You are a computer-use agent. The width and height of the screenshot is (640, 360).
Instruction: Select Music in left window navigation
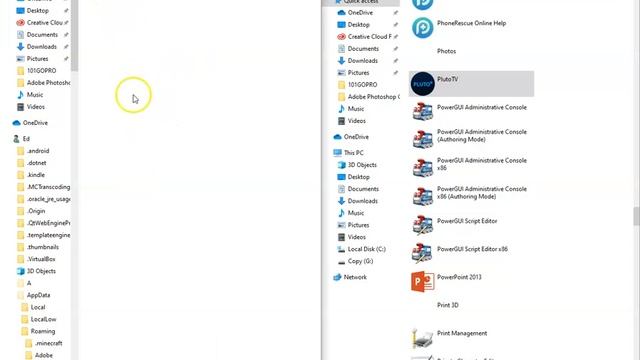click(x=35, y=95)
